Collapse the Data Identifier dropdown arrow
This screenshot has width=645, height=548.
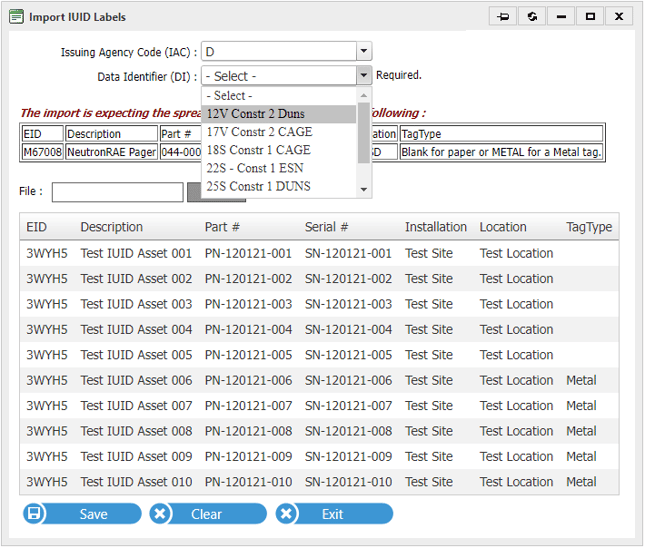(364, 76)
